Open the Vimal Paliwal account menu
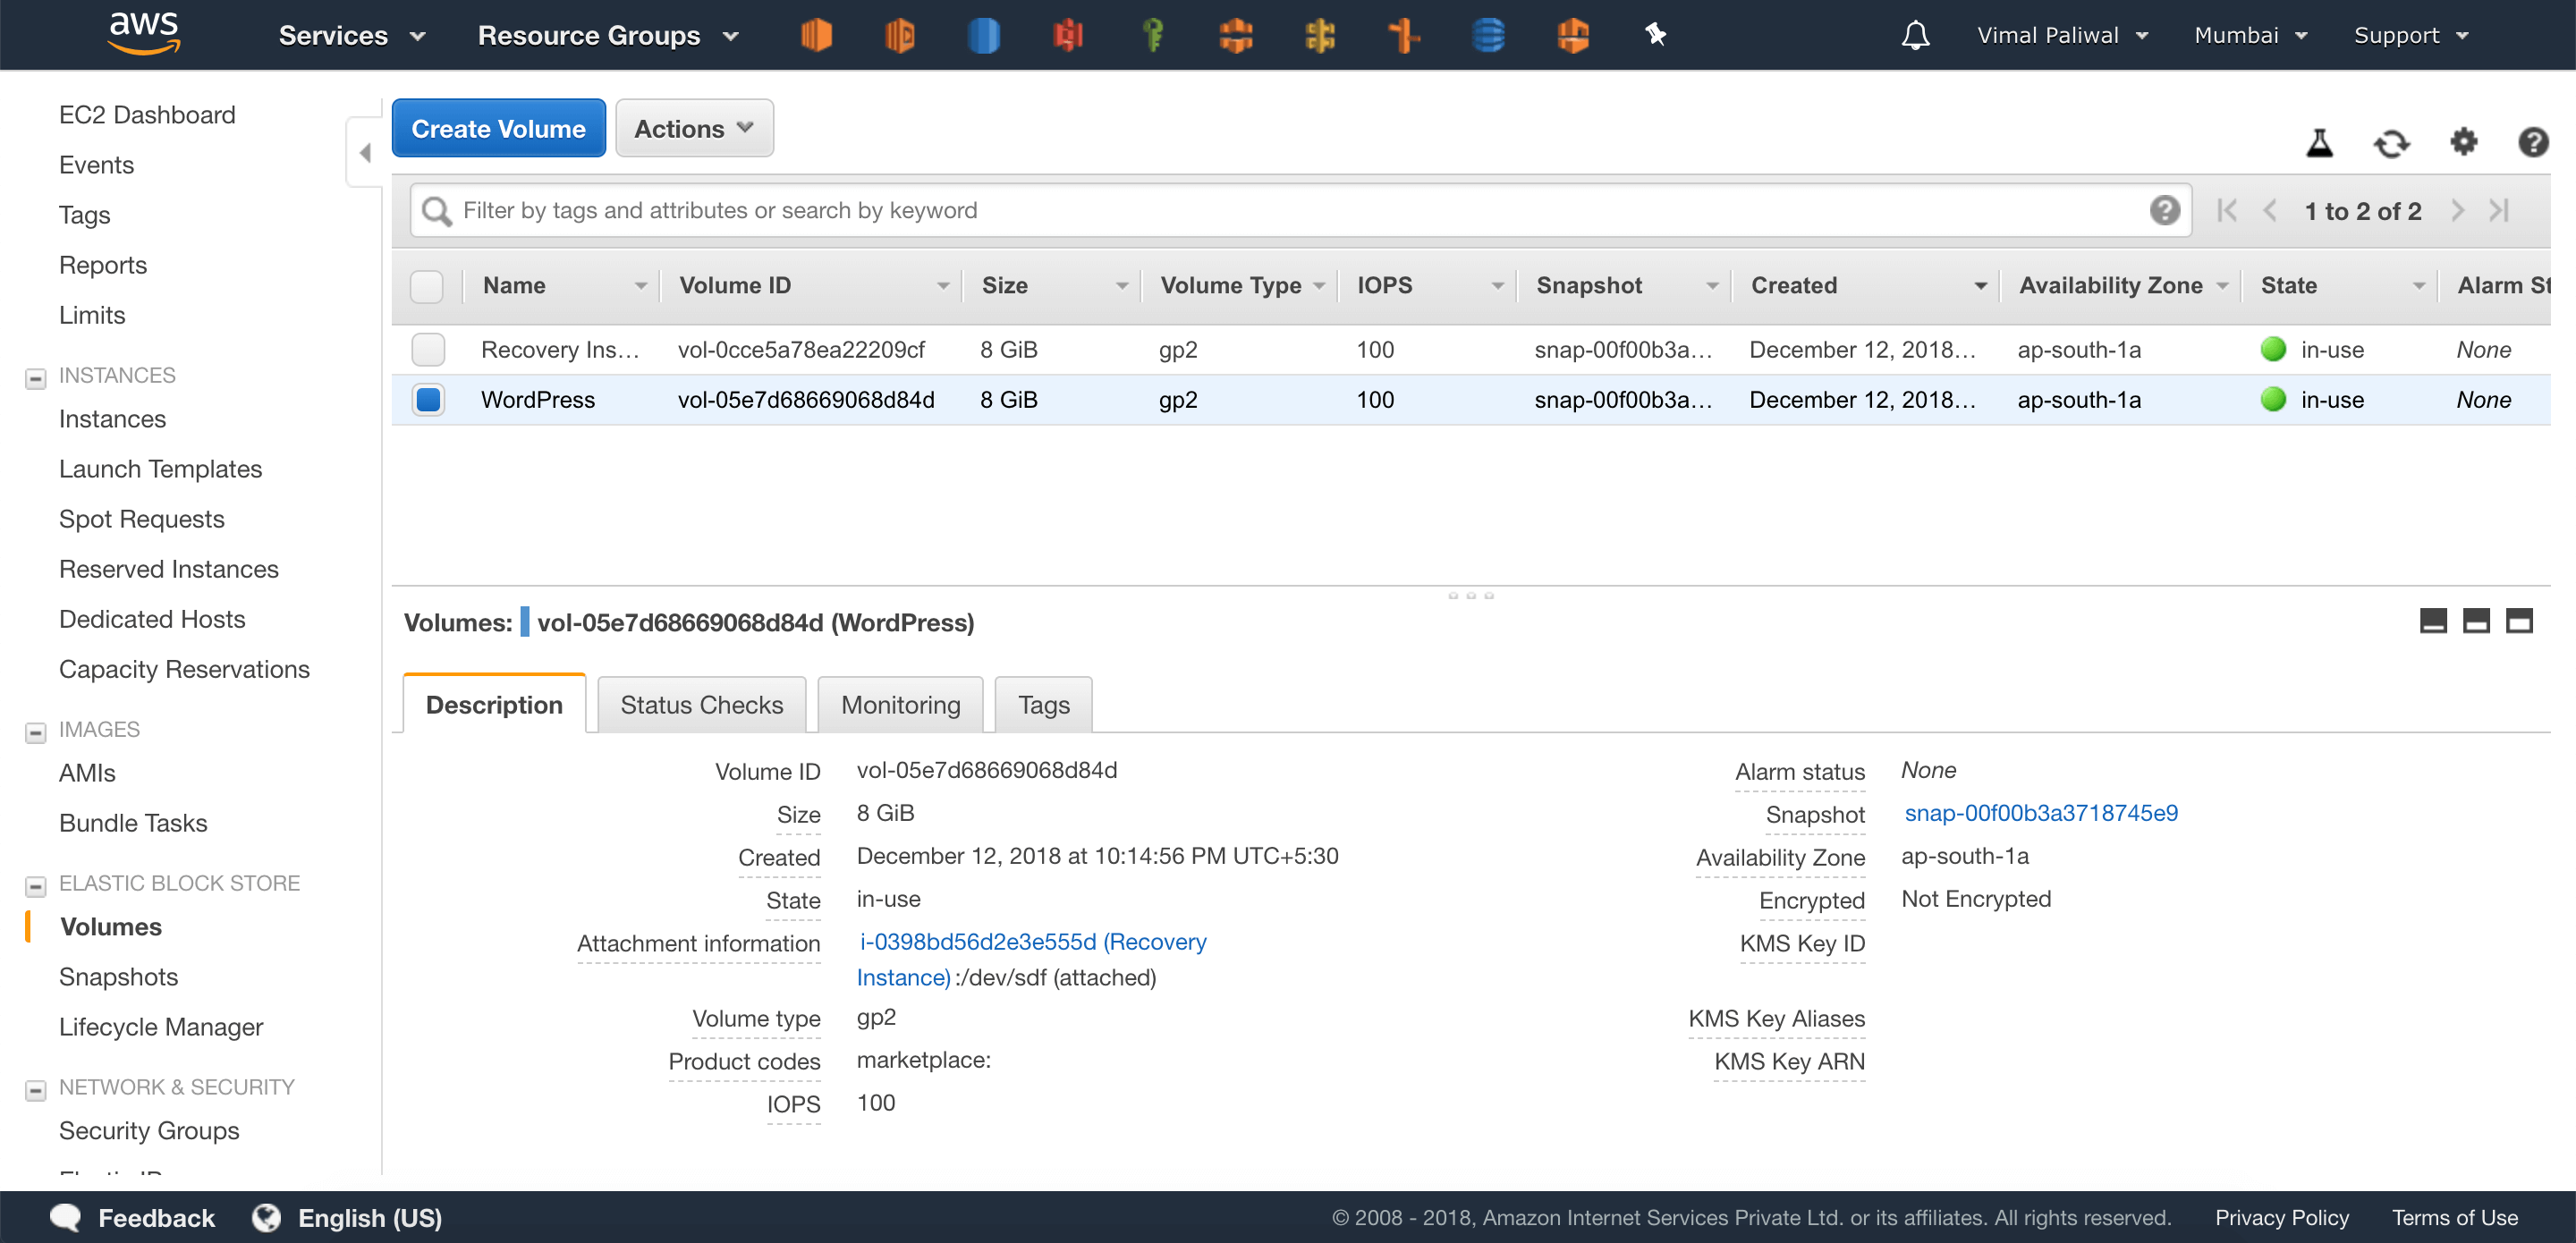 2062,35
